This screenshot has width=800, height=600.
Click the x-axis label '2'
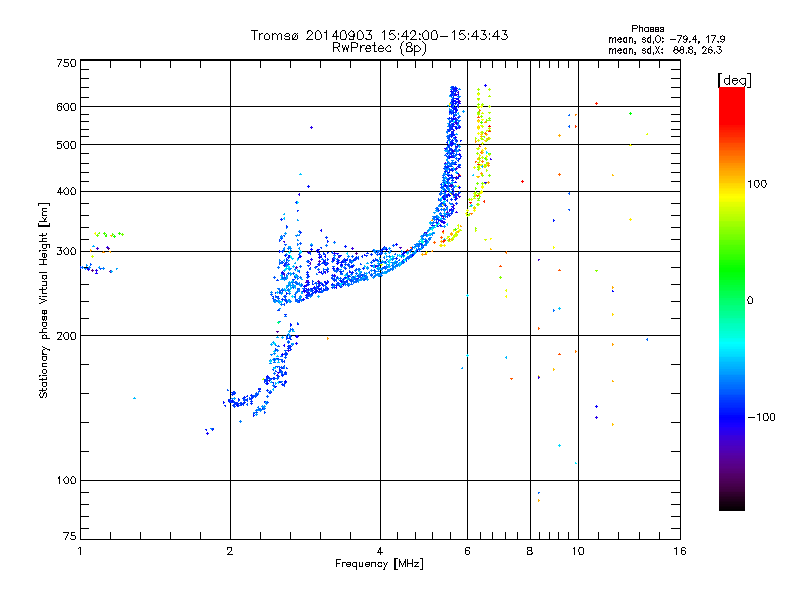[230, 551]
